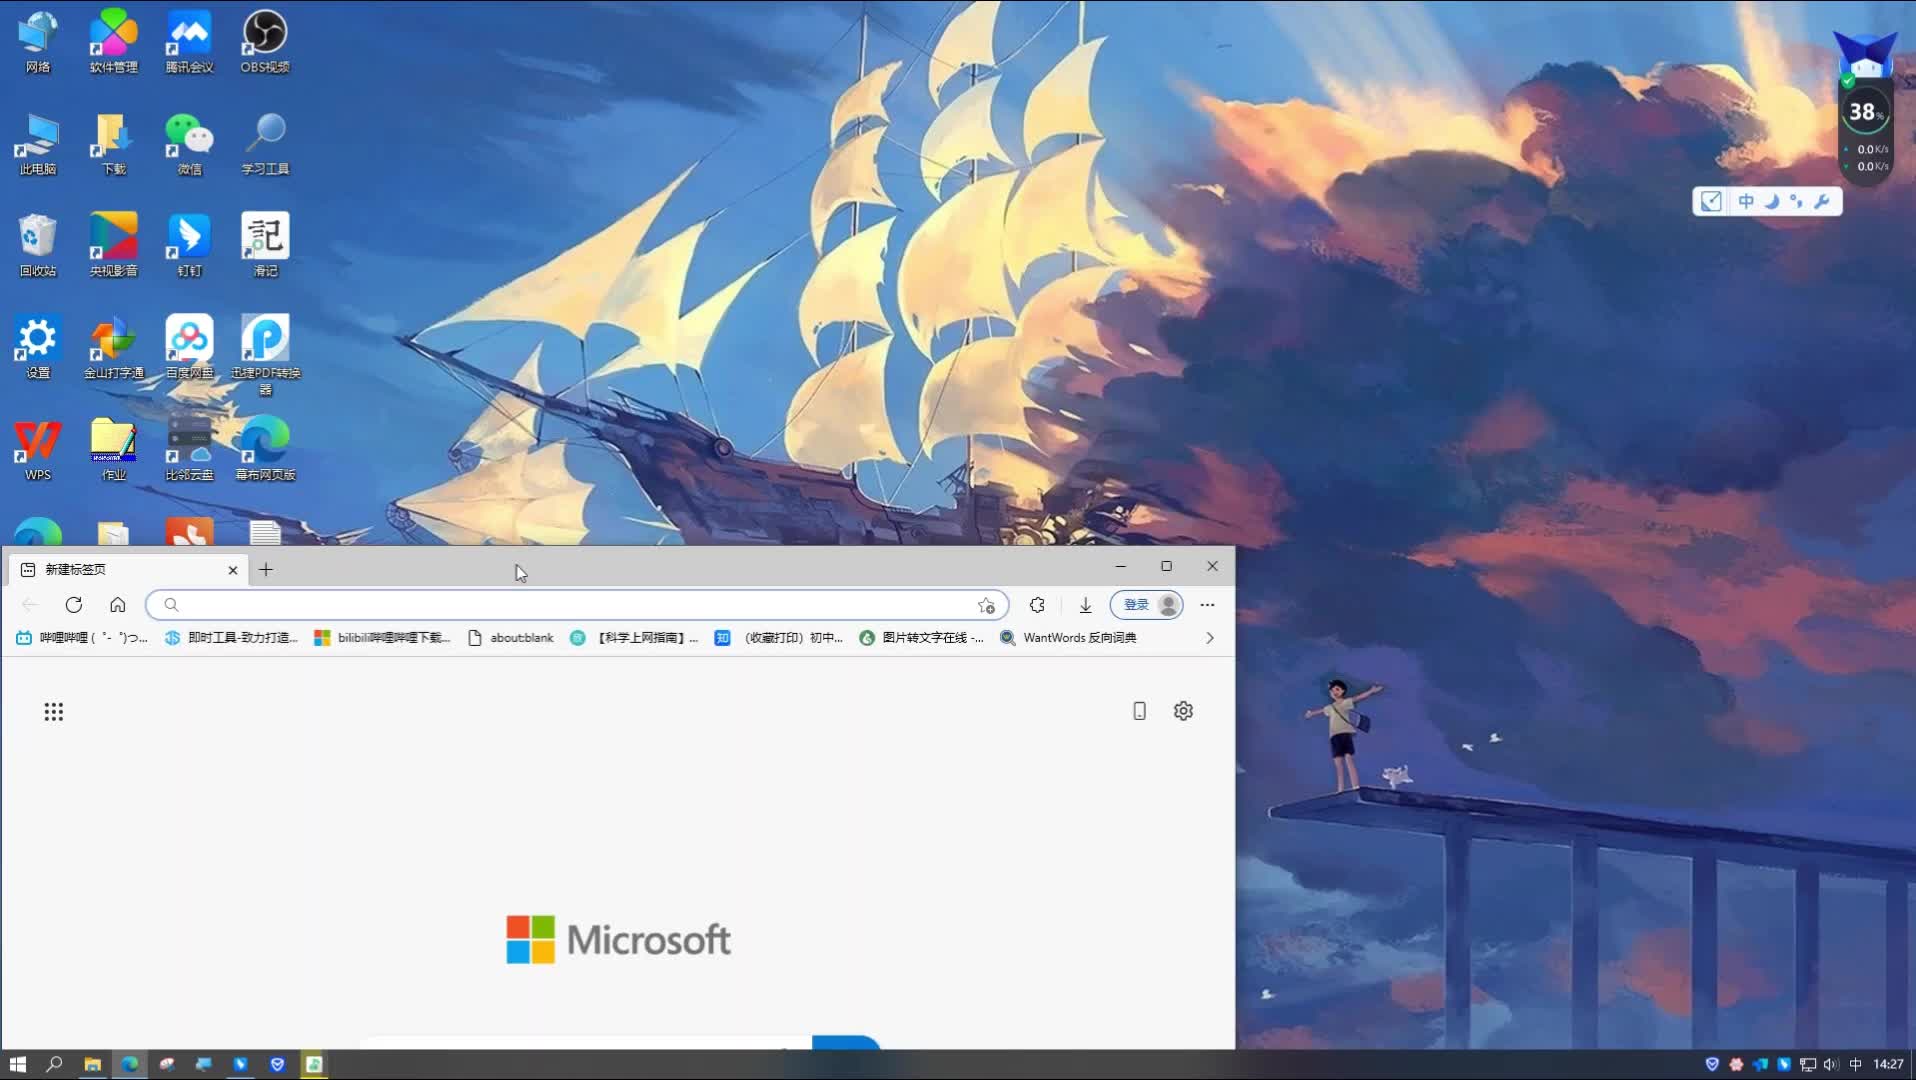Viewport: 1916px width, 1080px height.
Task: Select the 金山打字通 desktop icon
Action: coord(114,348)
